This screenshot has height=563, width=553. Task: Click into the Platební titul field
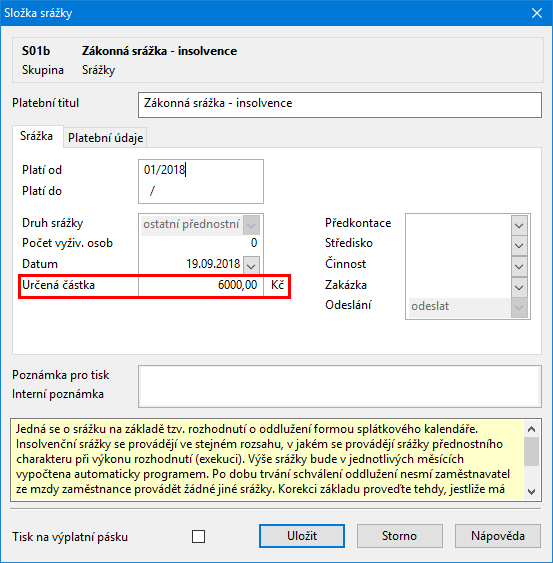pos(340,104)
